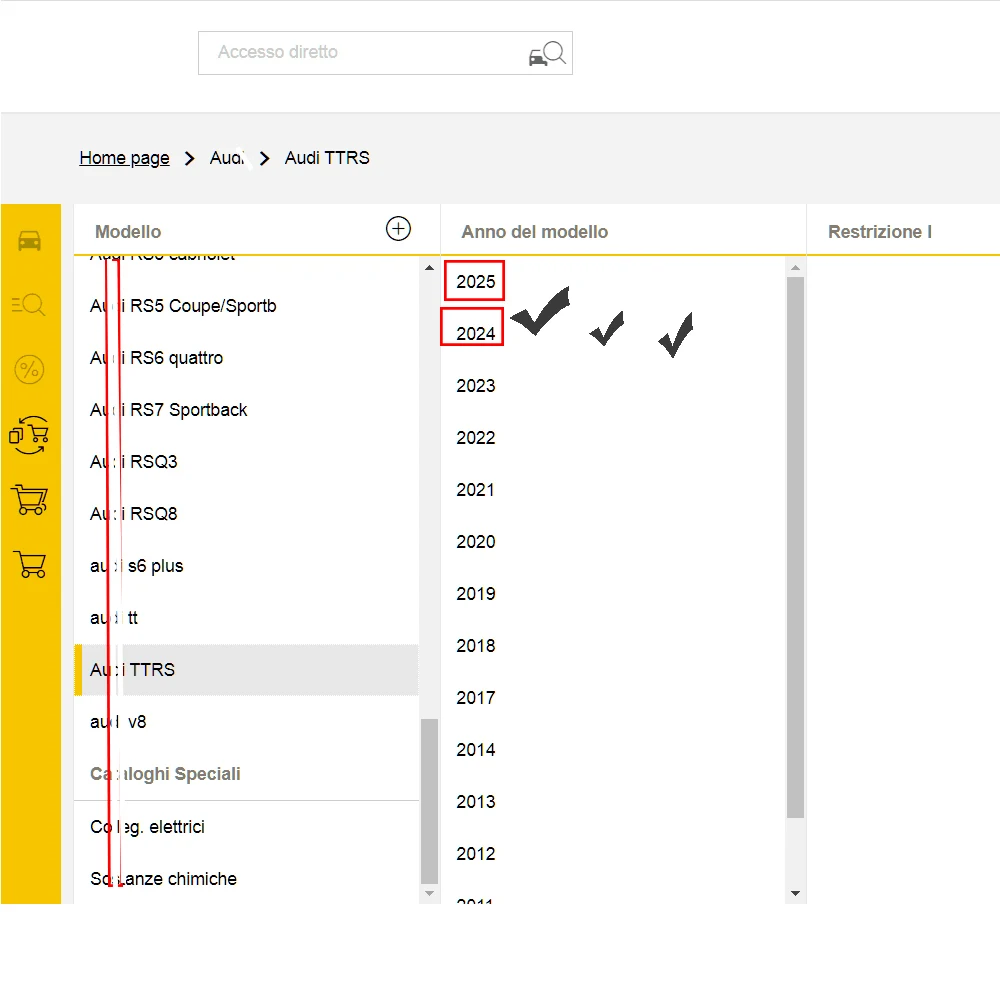
Task: Open the single shopping cart icon at sidebar bottom
Action: tap(29, 565)
